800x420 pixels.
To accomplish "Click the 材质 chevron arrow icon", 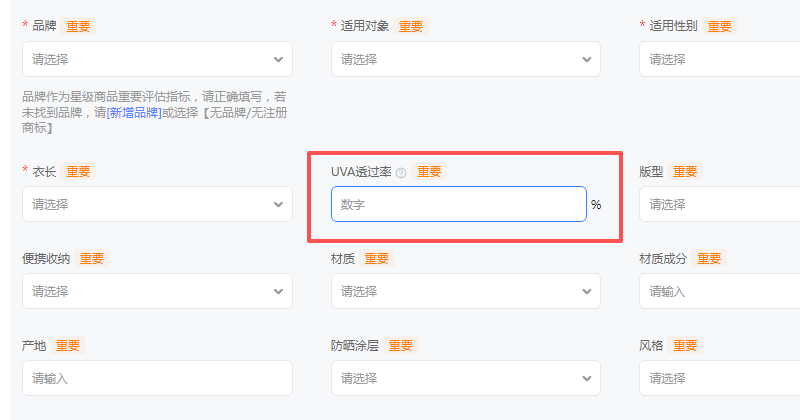I will (586, 292).
